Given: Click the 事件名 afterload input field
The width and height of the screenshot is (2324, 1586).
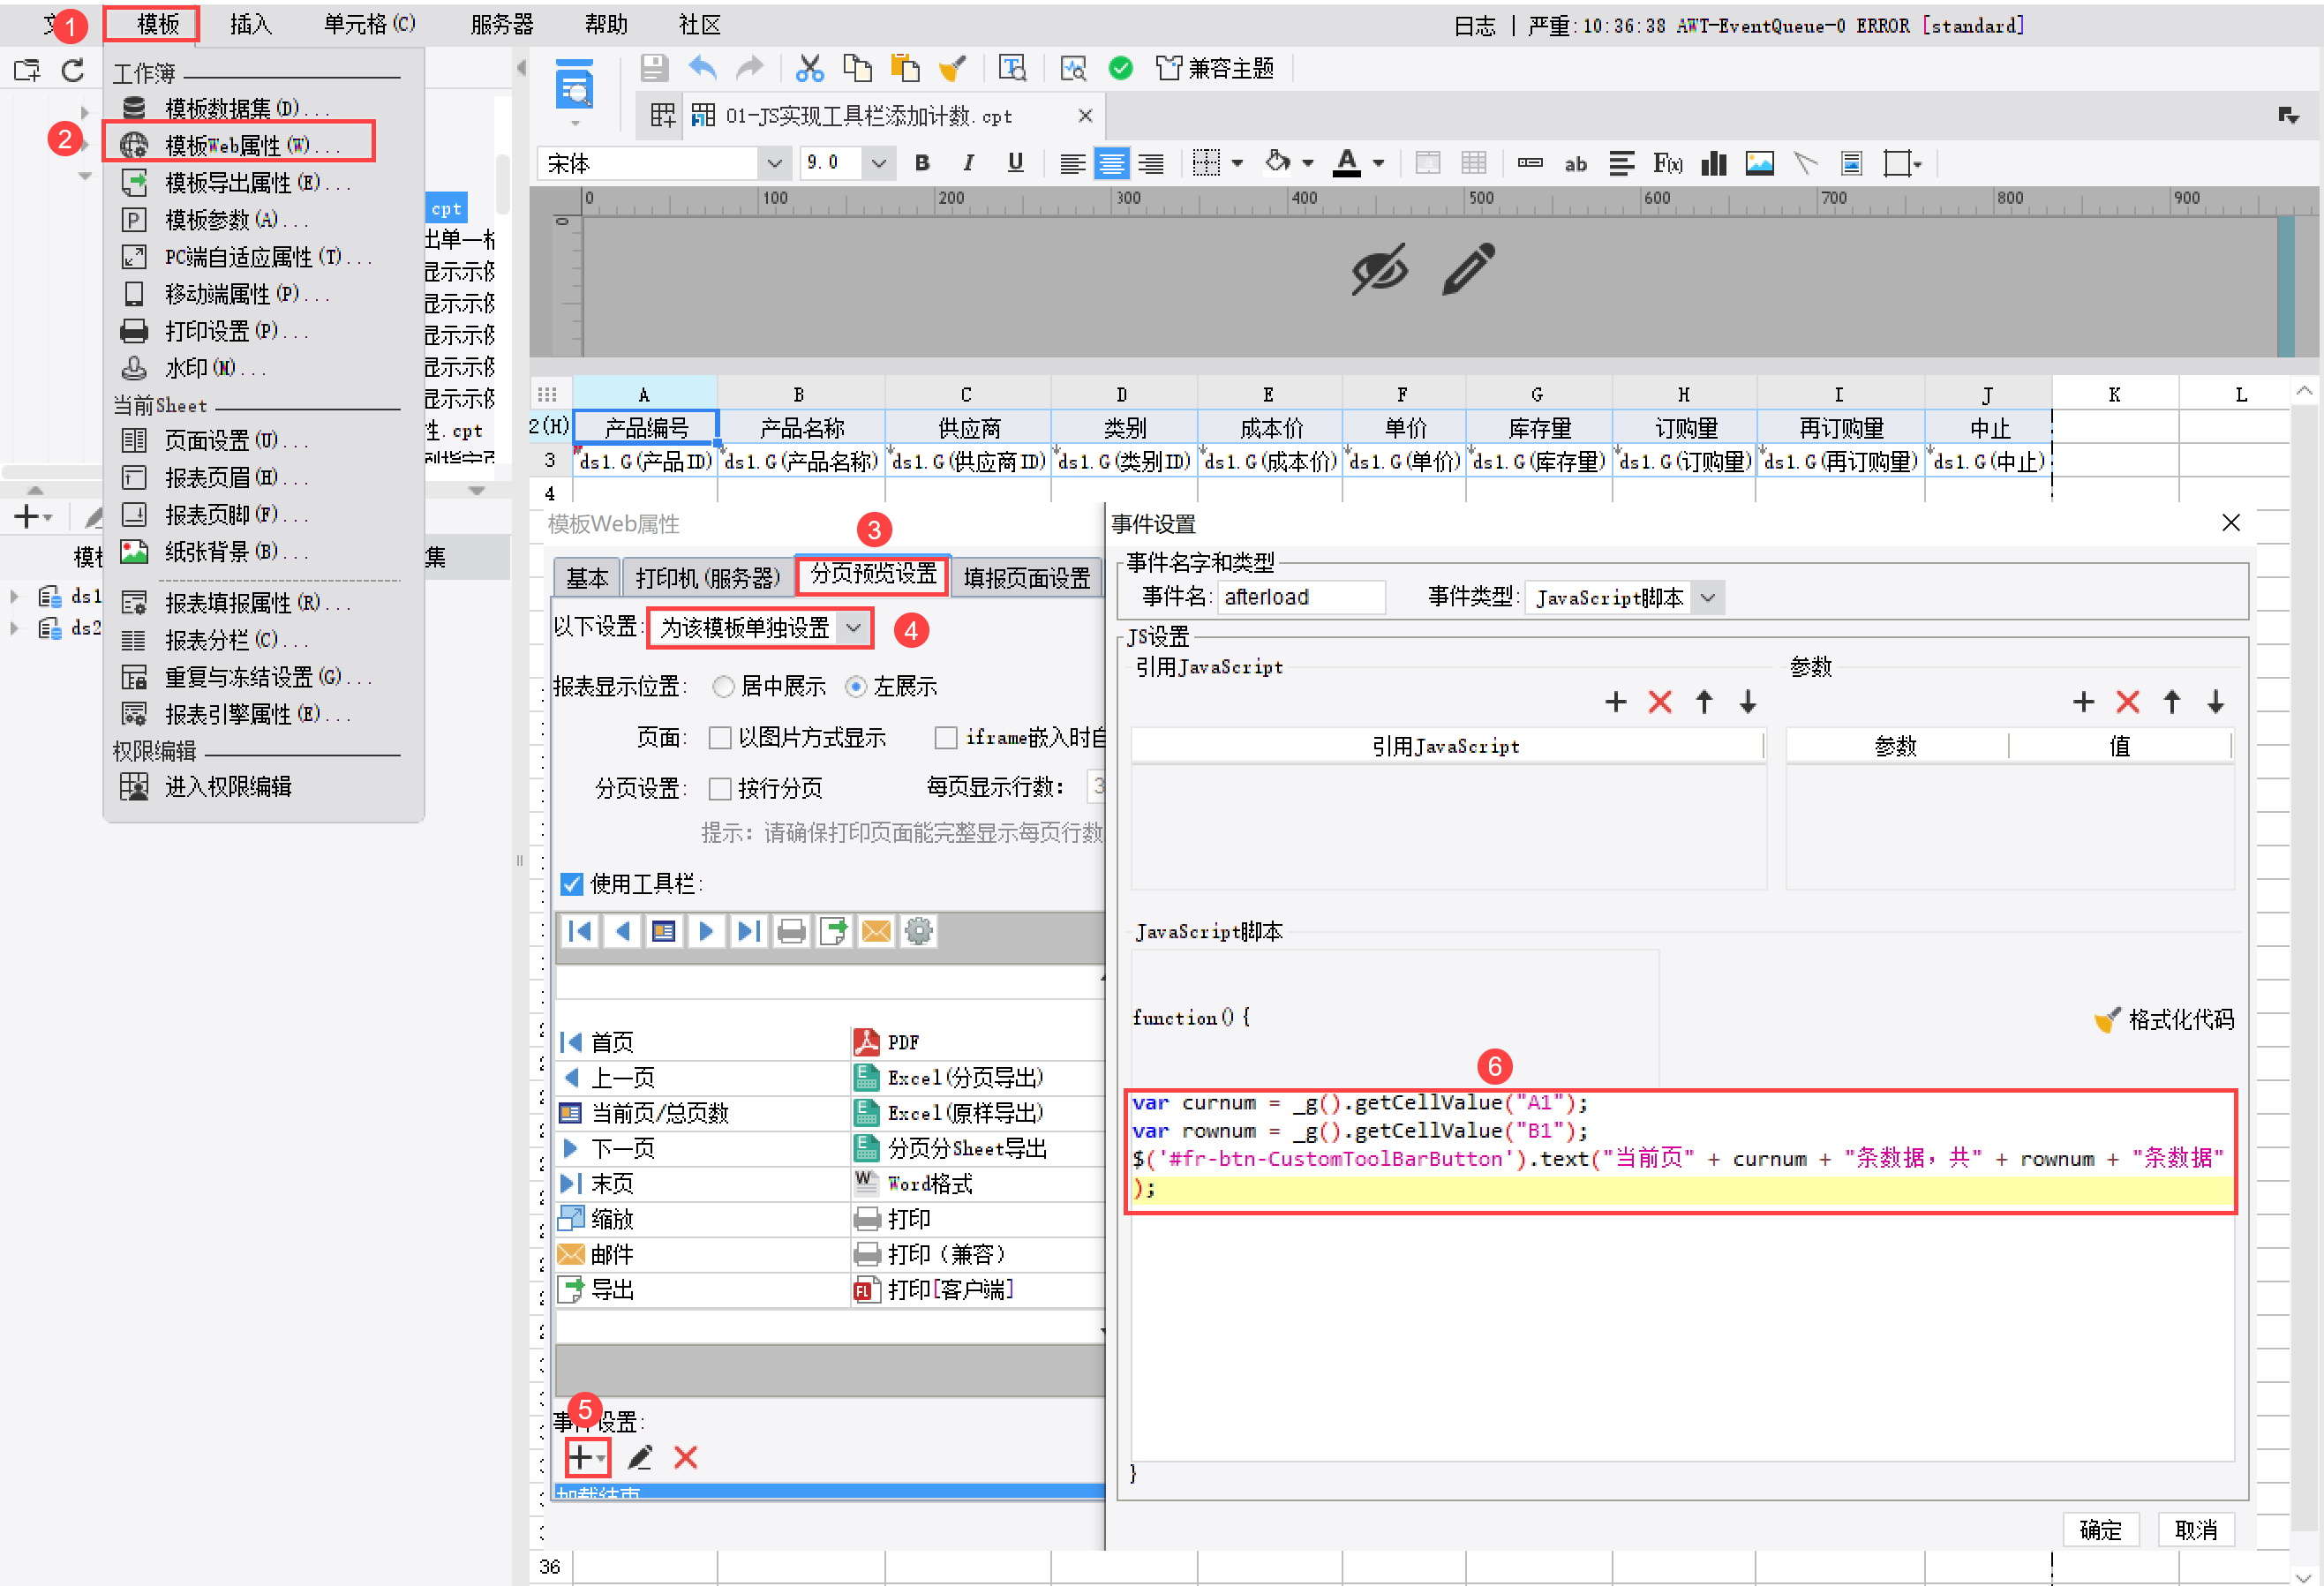Looking at the screenshot, I should point(1300,598).
